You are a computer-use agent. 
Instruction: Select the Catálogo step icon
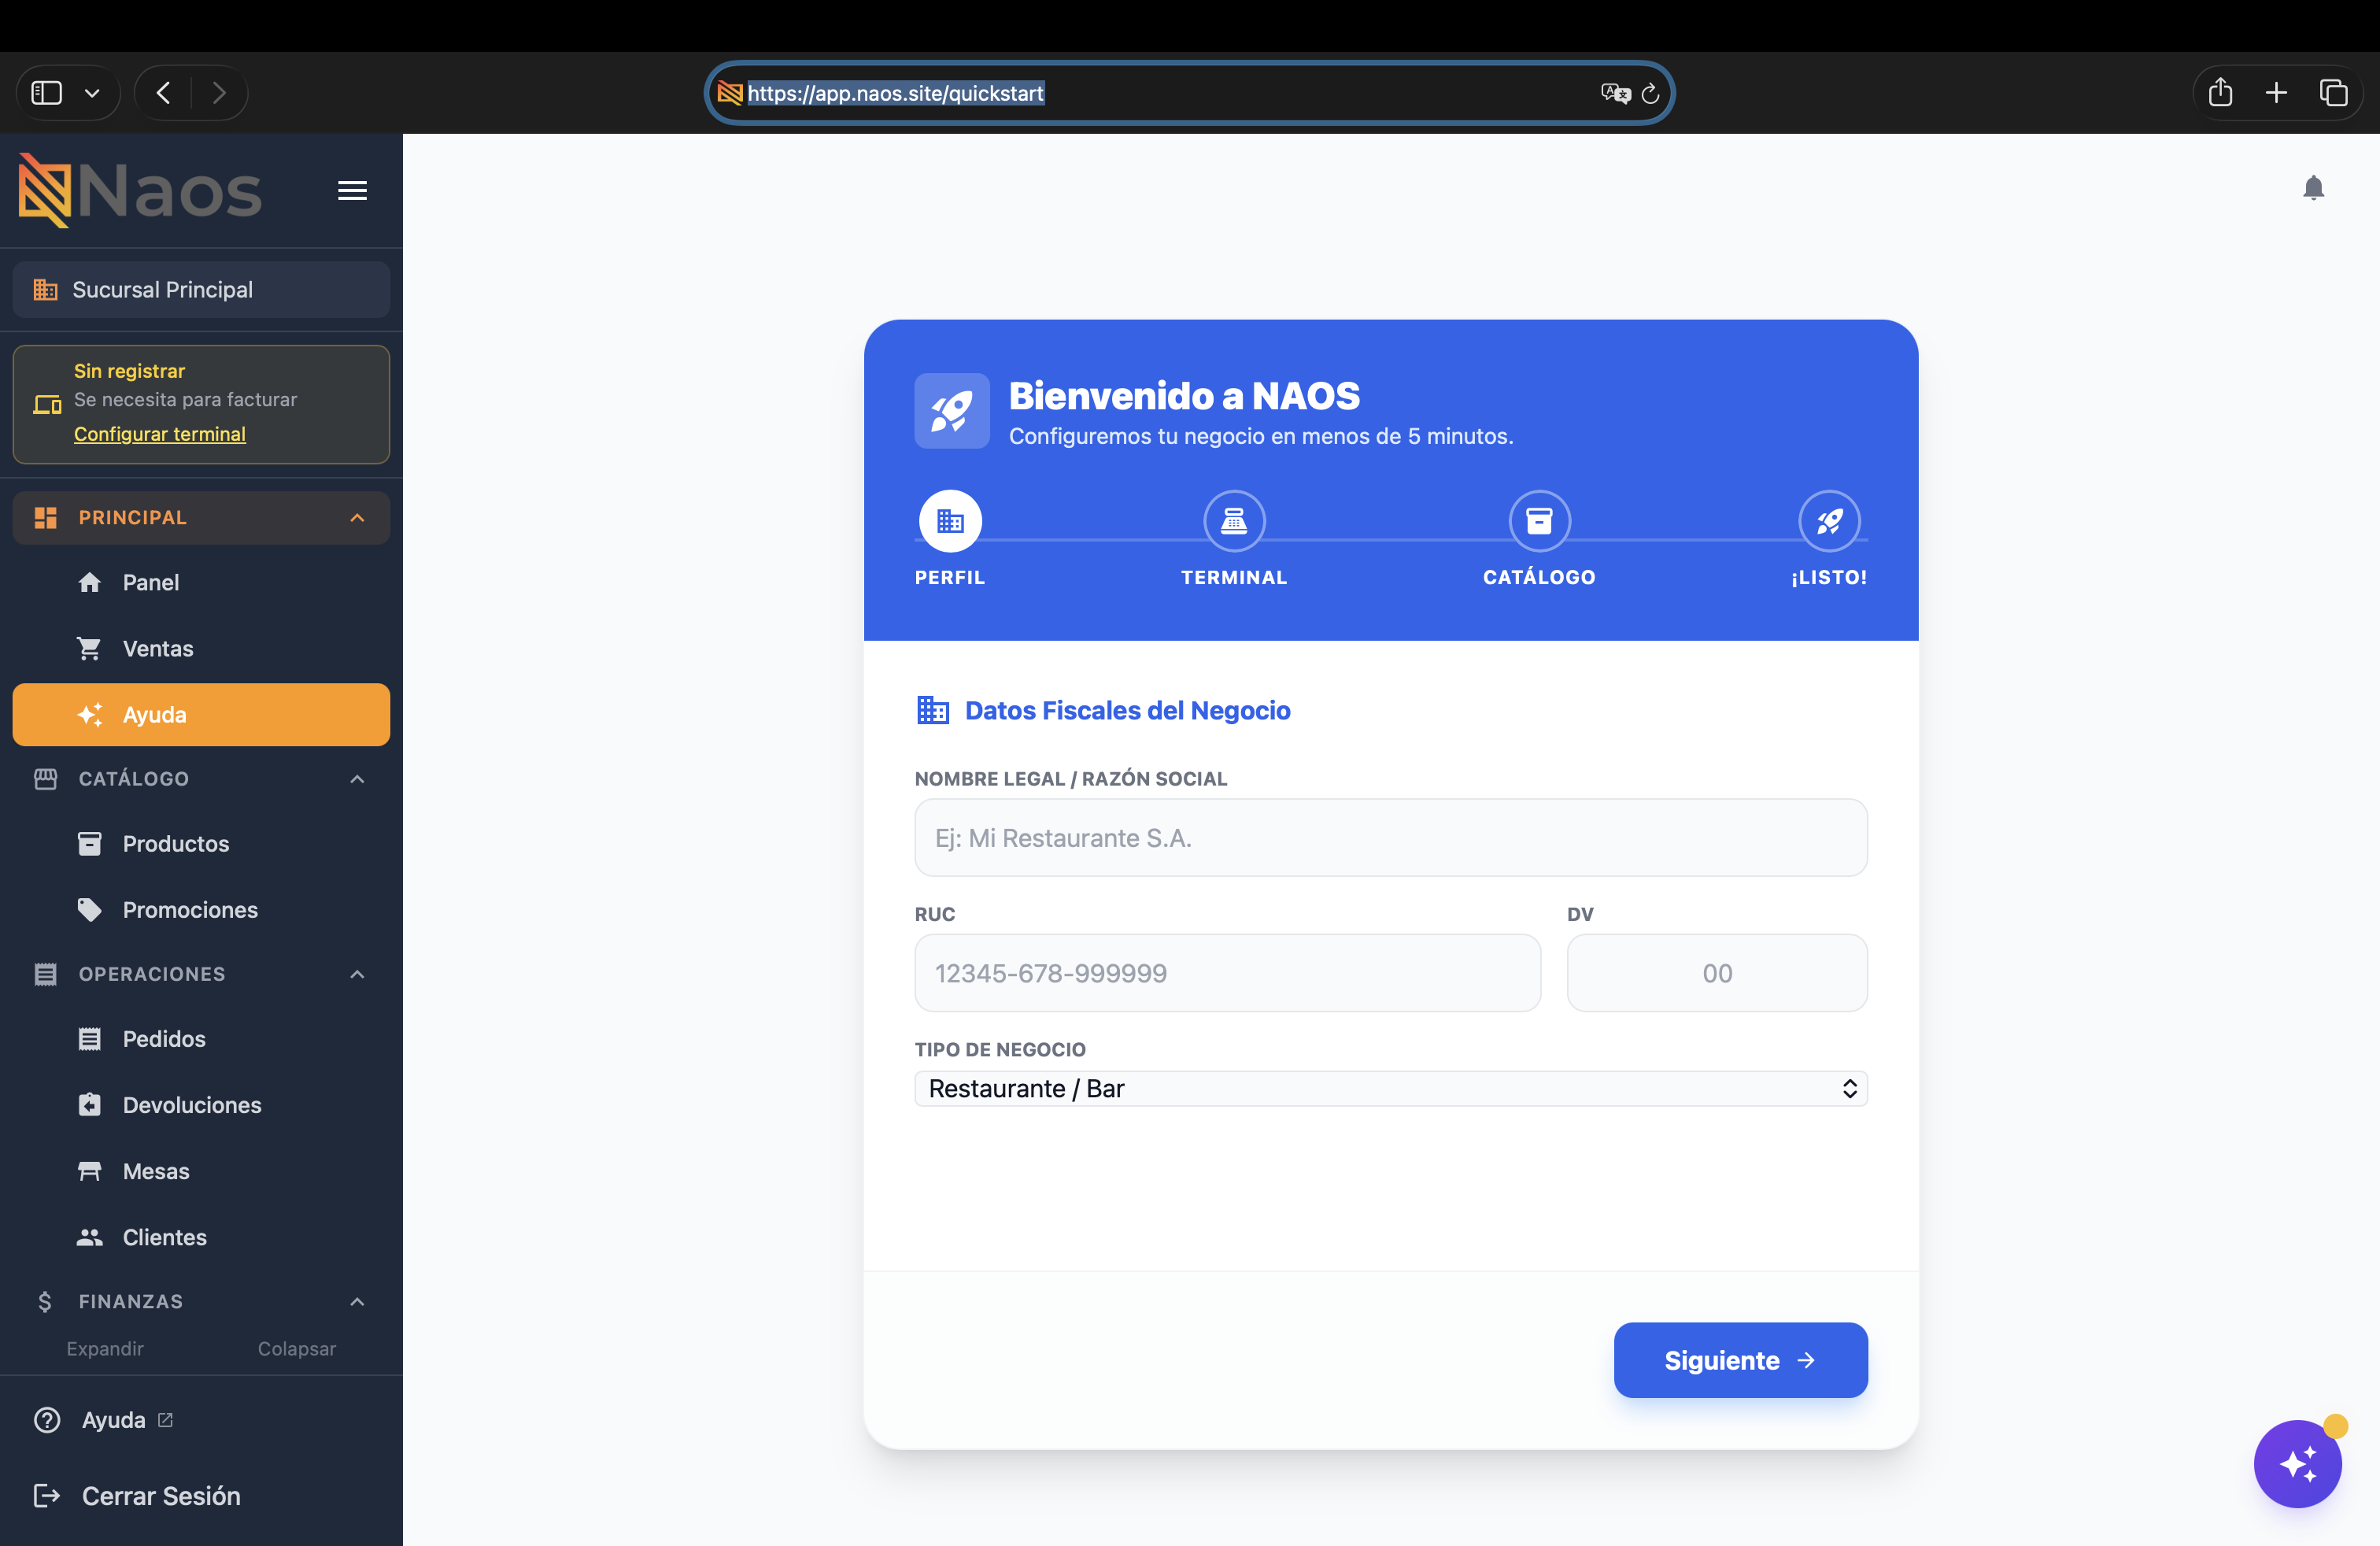pyautogui.click(x=1539, y=521)
